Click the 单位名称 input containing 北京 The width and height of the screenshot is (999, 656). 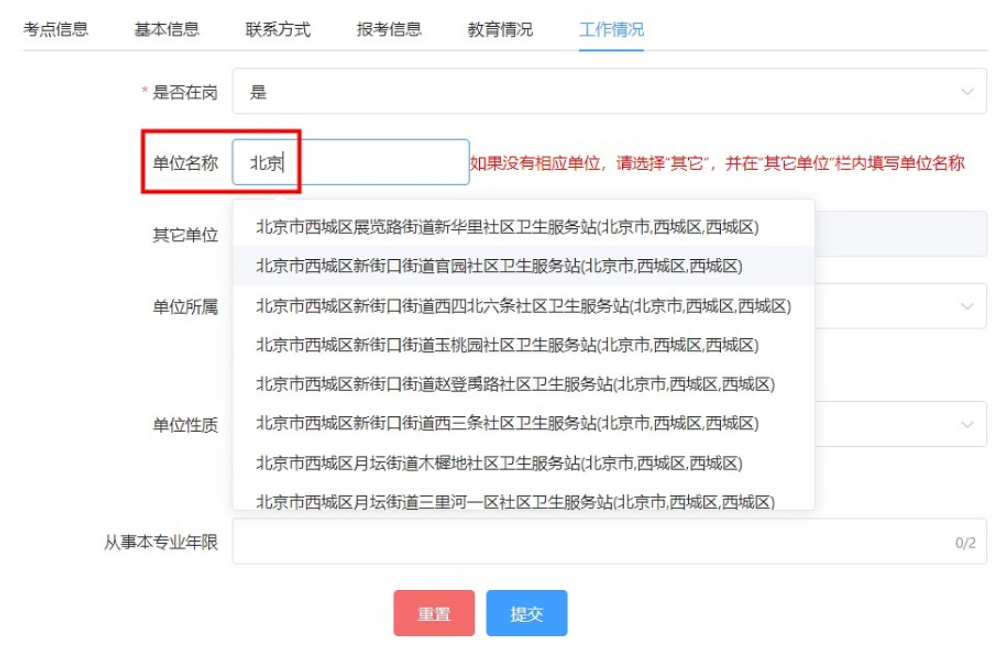pos(351,162)
